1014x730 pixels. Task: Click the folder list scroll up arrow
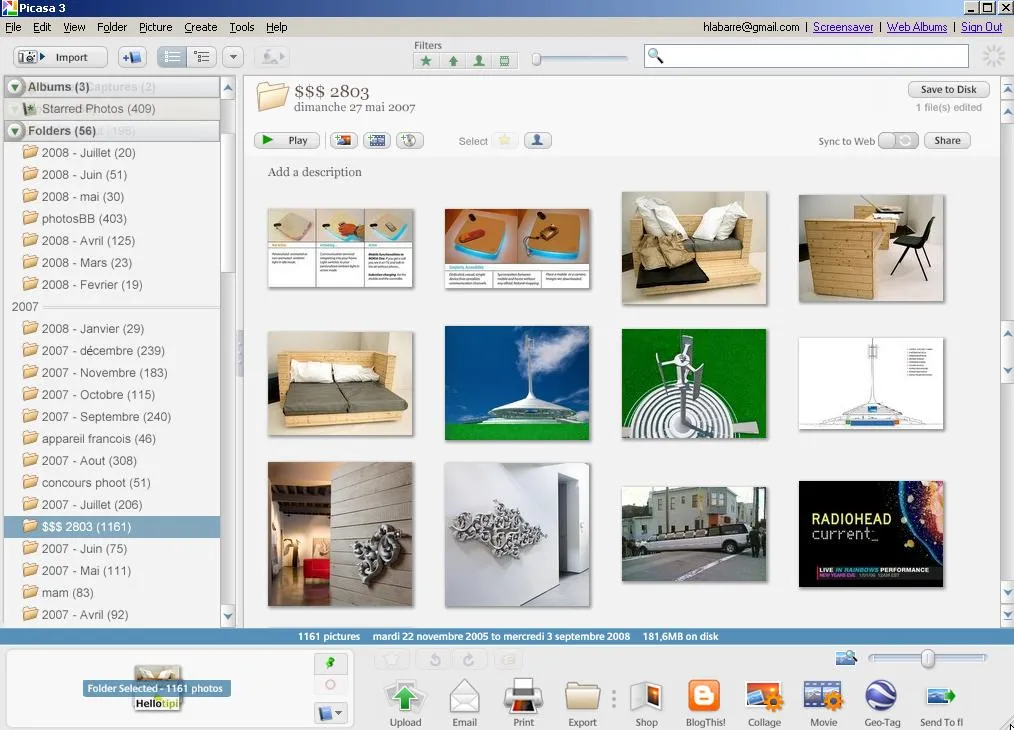tap(228, 87)
